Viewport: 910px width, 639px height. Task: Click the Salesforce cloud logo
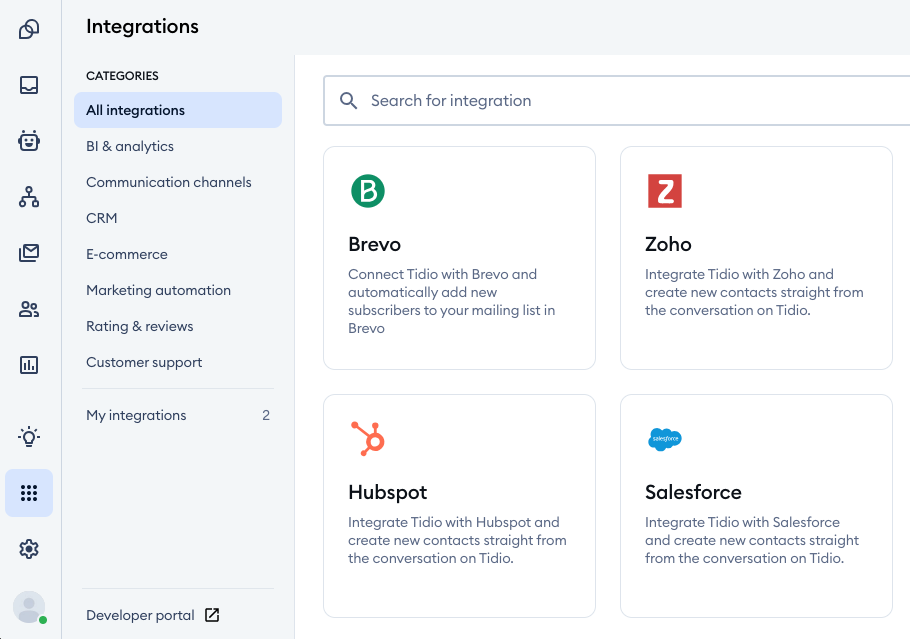pos(665,439)
